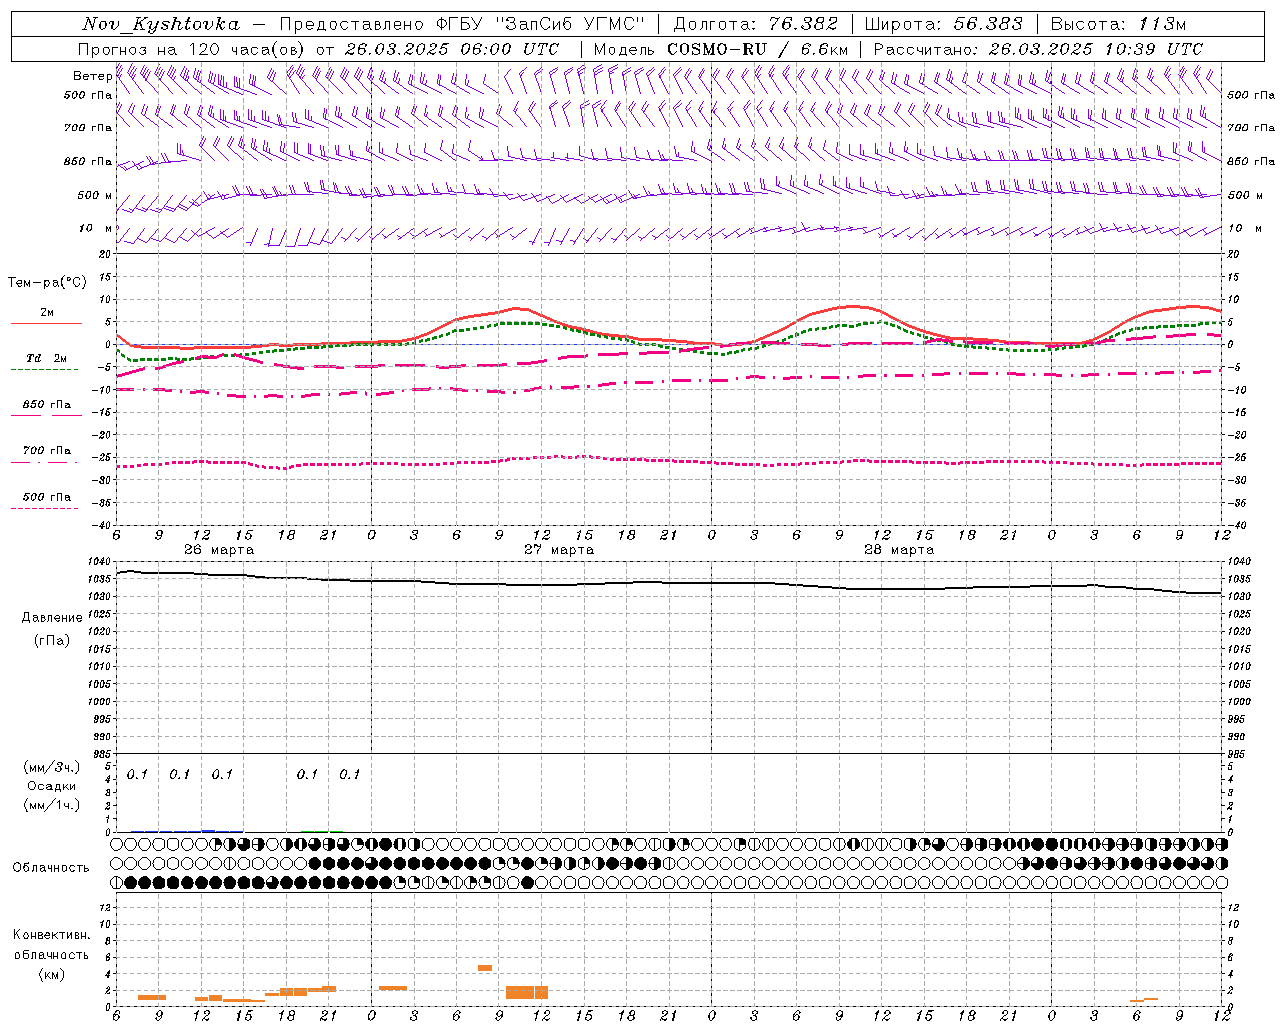Select the provider text ФГБУ "ЗапСиб УГМС"
Image resolution: width=1280 pixels, height=1024 pixels.
tap(542, 24)
